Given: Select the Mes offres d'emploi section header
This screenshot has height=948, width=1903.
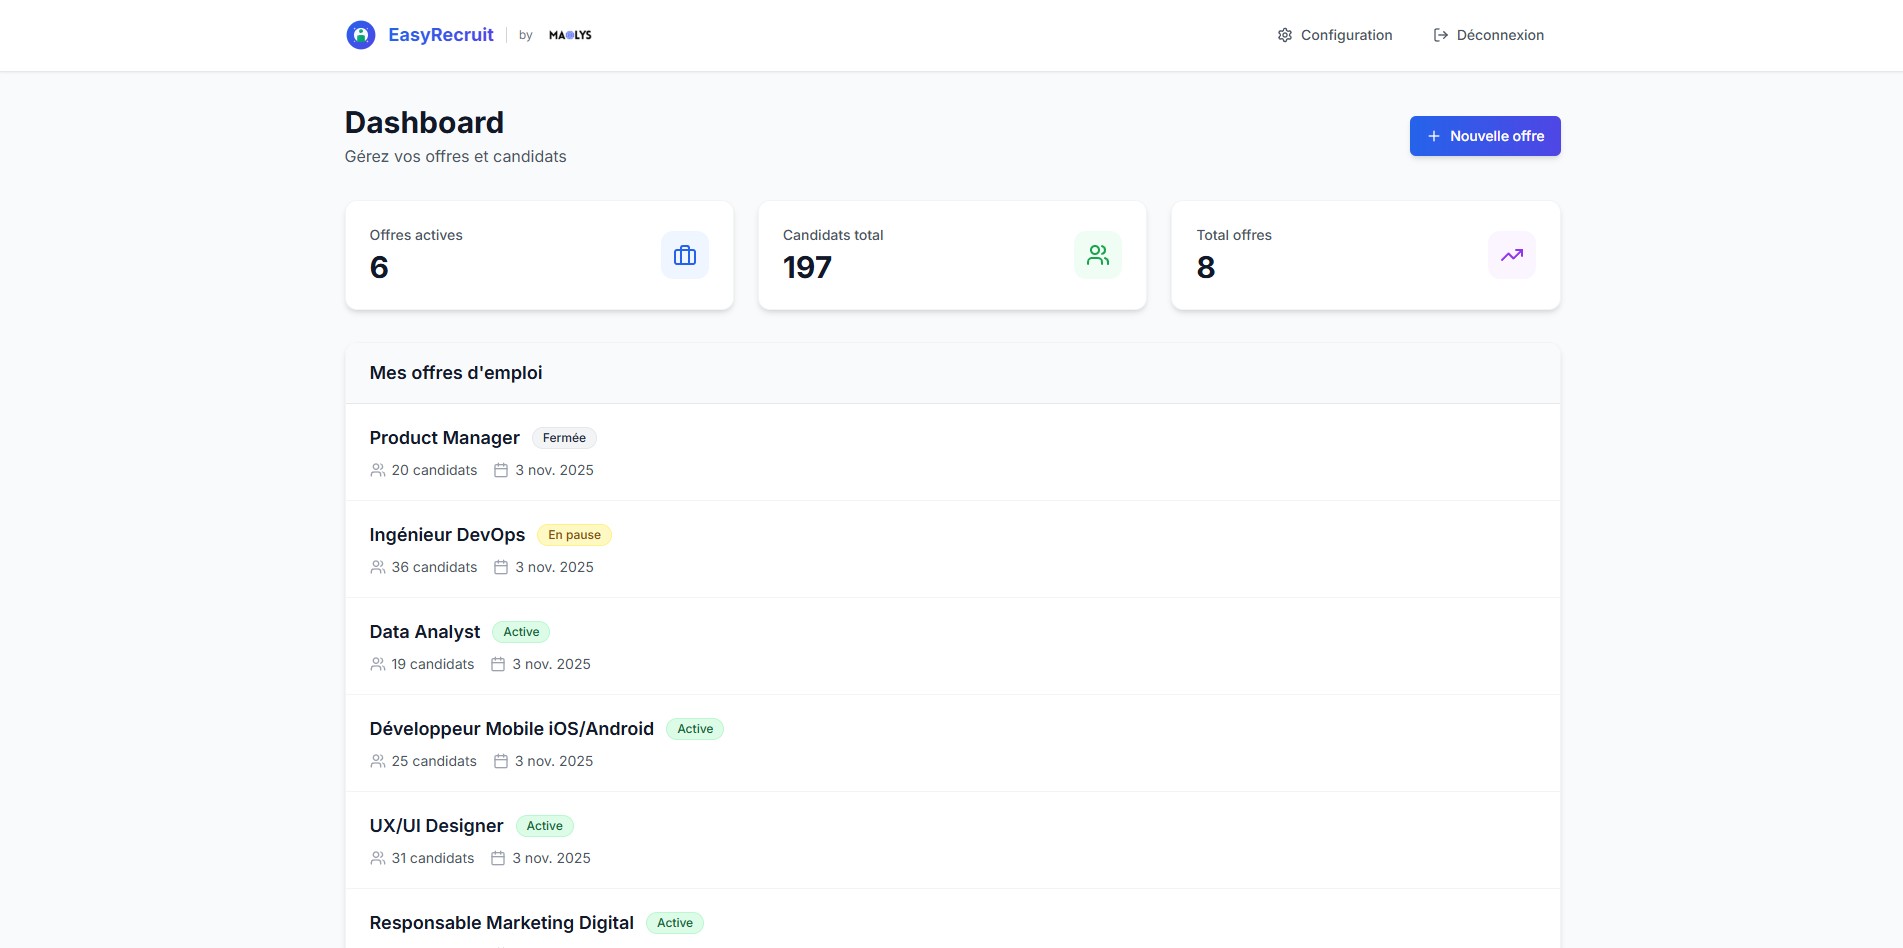Looking at the screenshot, I should click(456, 372).
